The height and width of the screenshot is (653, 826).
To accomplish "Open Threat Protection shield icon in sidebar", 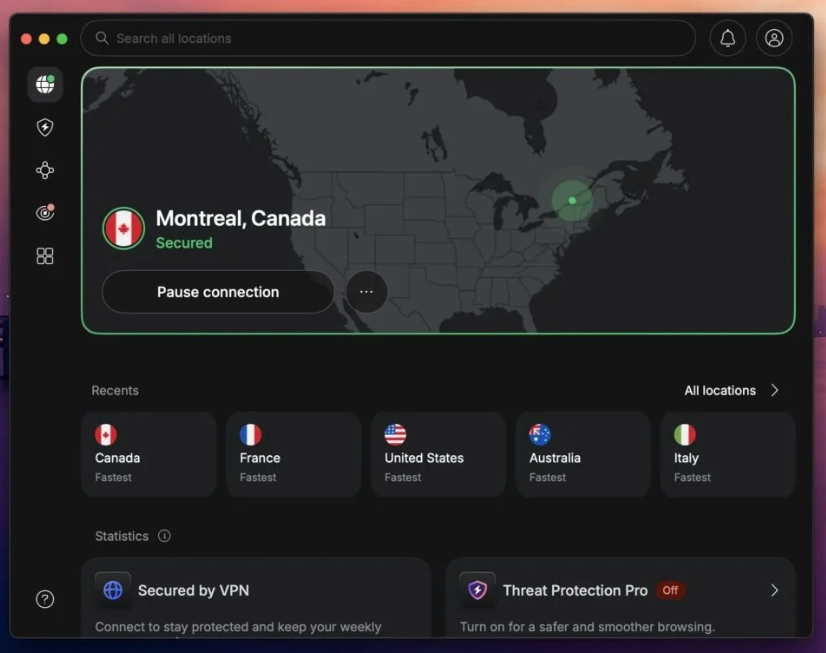I will pyautogui.click(x=45, y=127).
